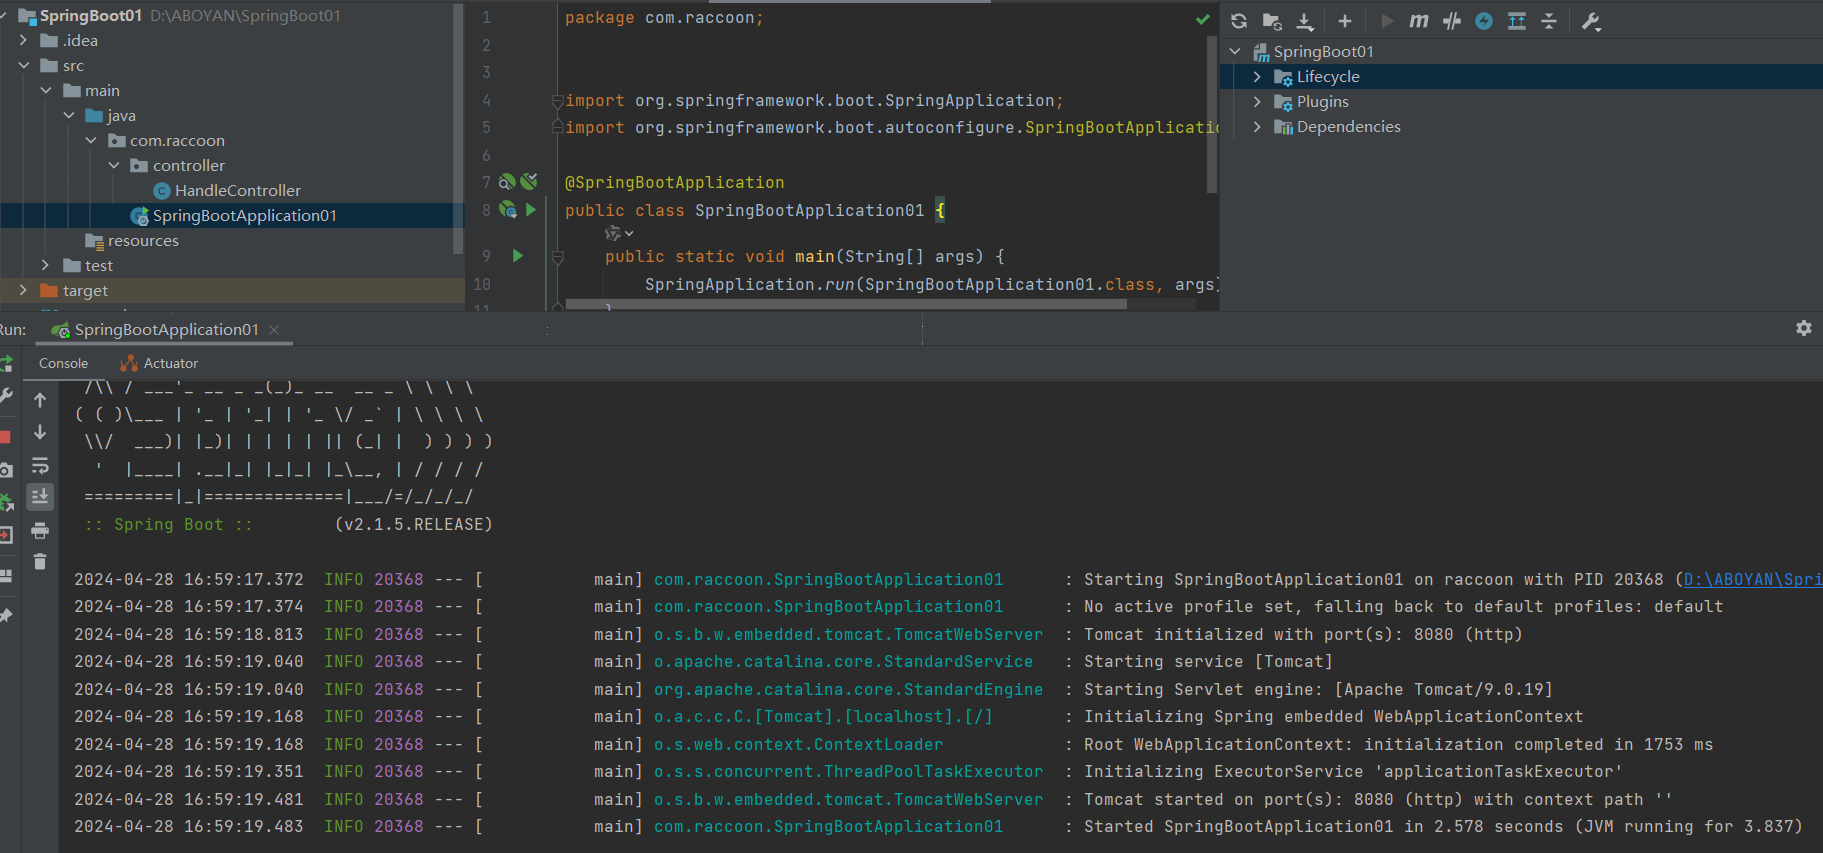Click green inspection checkmark in editor

tap(1202, 19)
